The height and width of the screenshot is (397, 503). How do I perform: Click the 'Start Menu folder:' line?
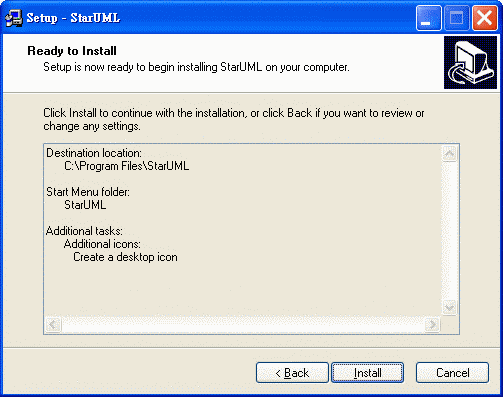tap(88, 192)
